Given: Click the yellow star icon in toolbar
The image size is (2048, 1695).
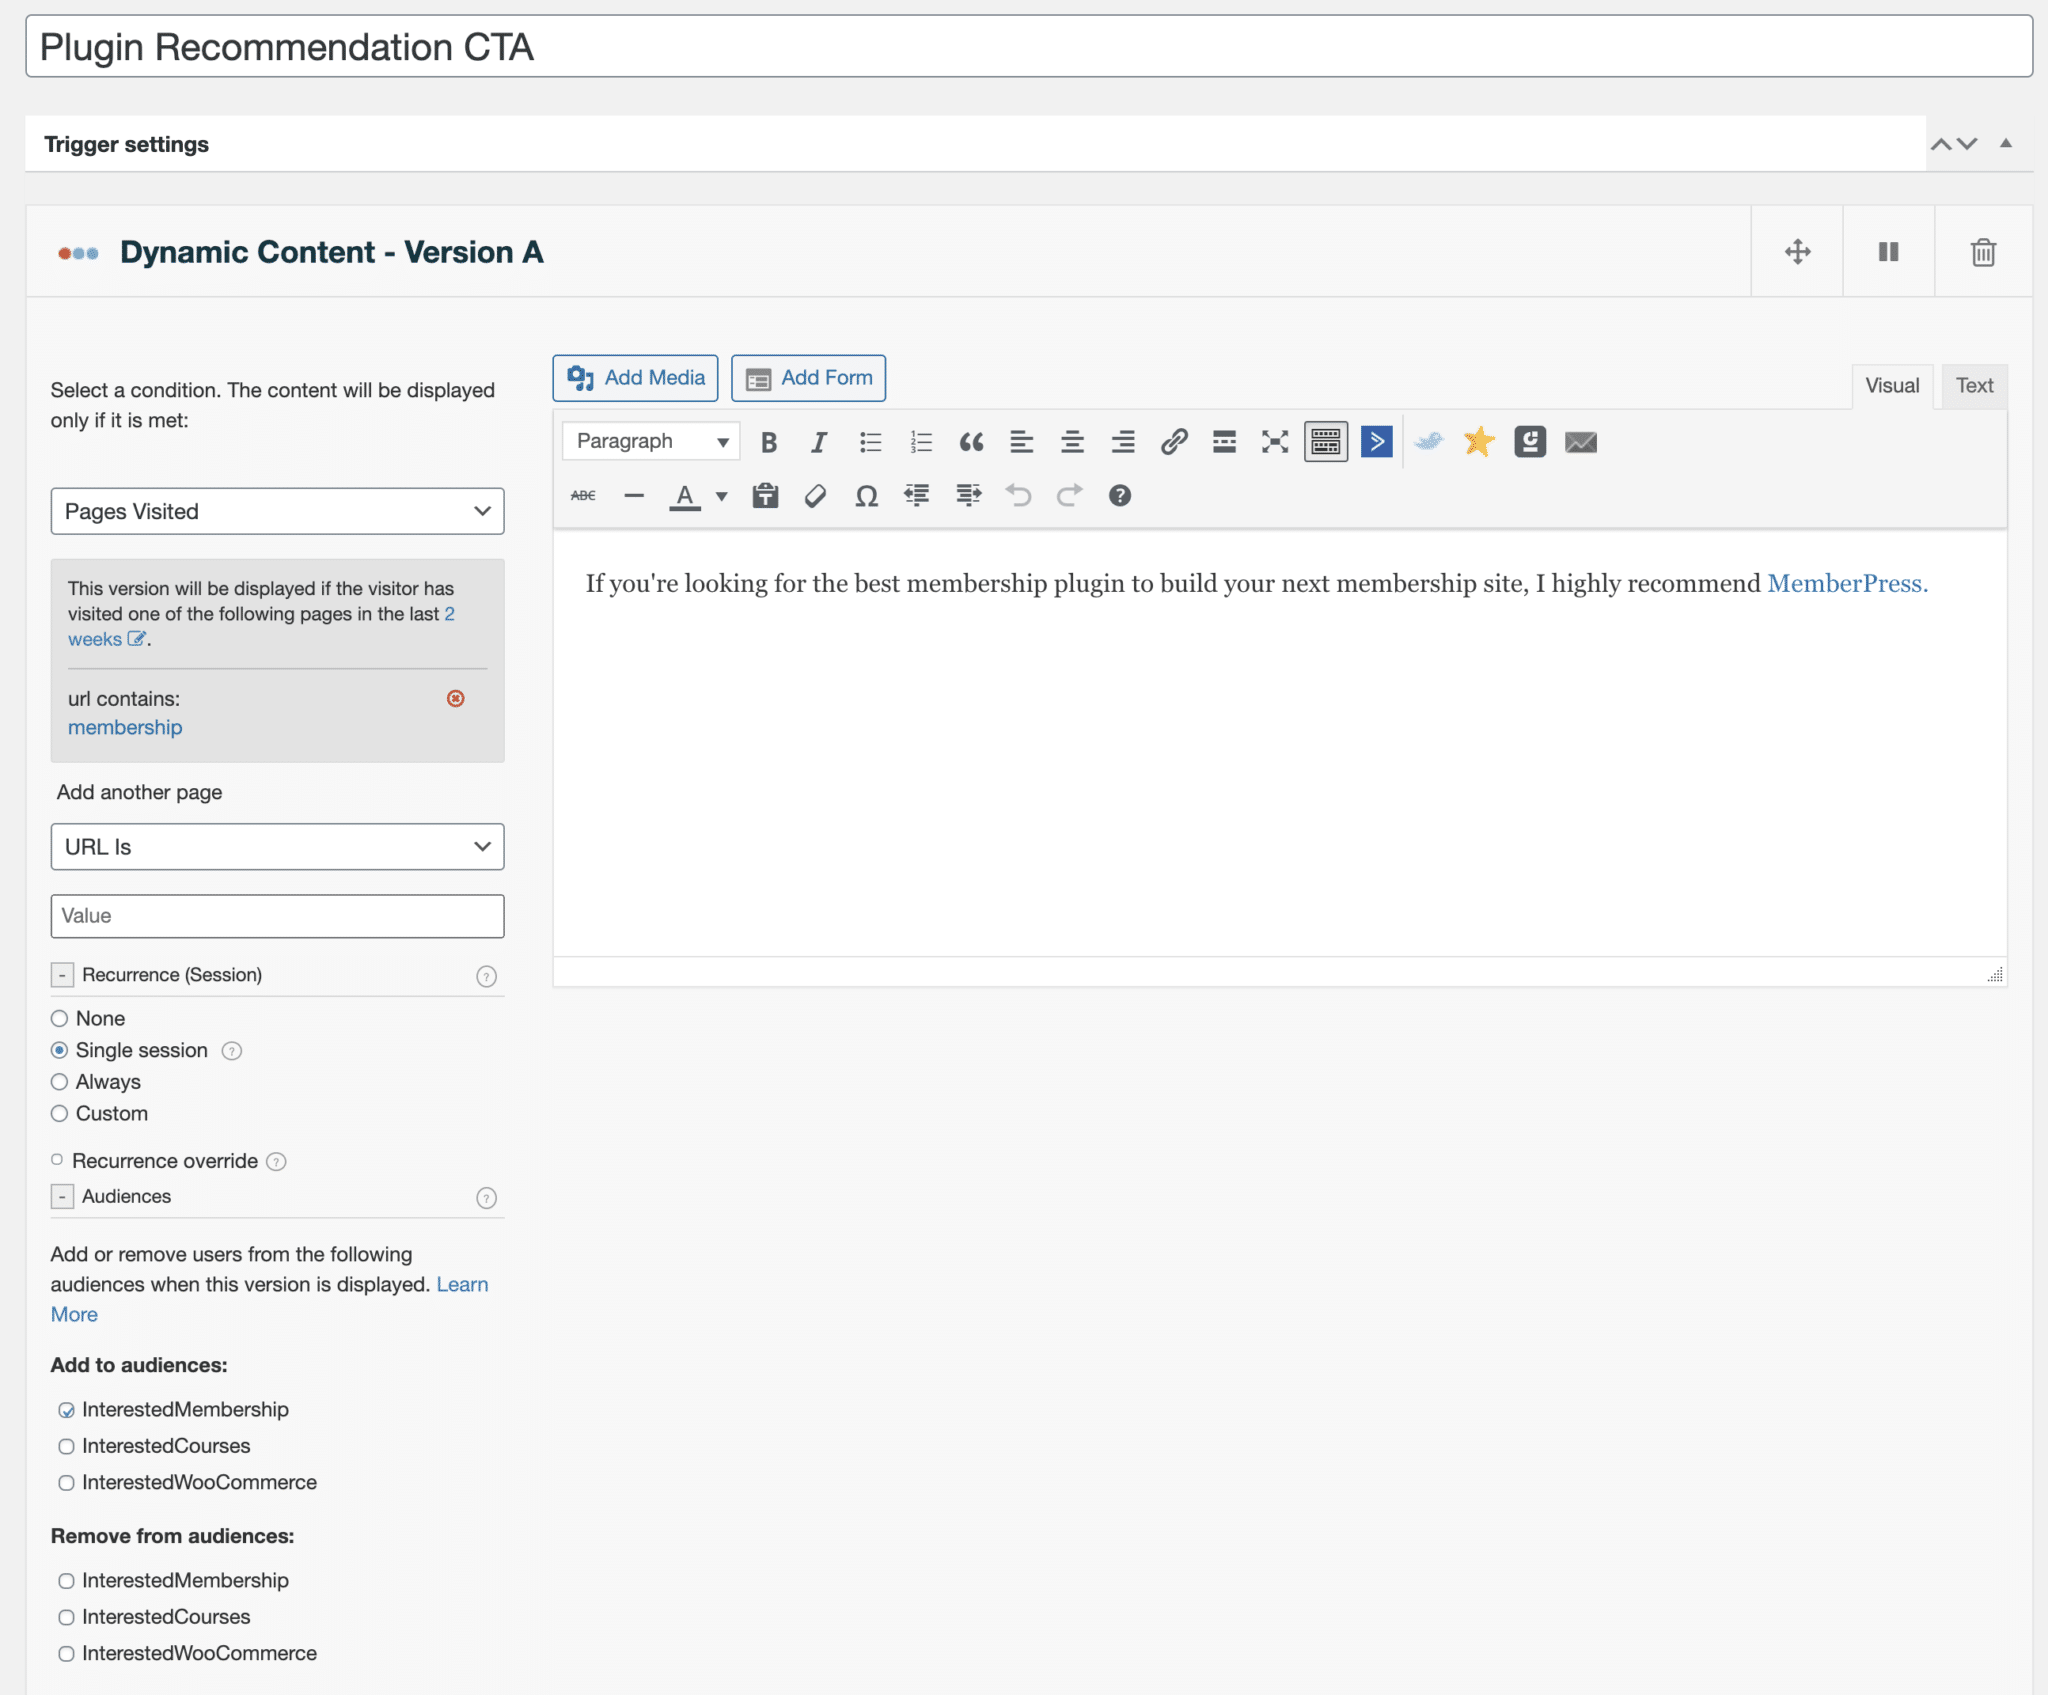Looking at the screenshot, I should pos(1478,442).
